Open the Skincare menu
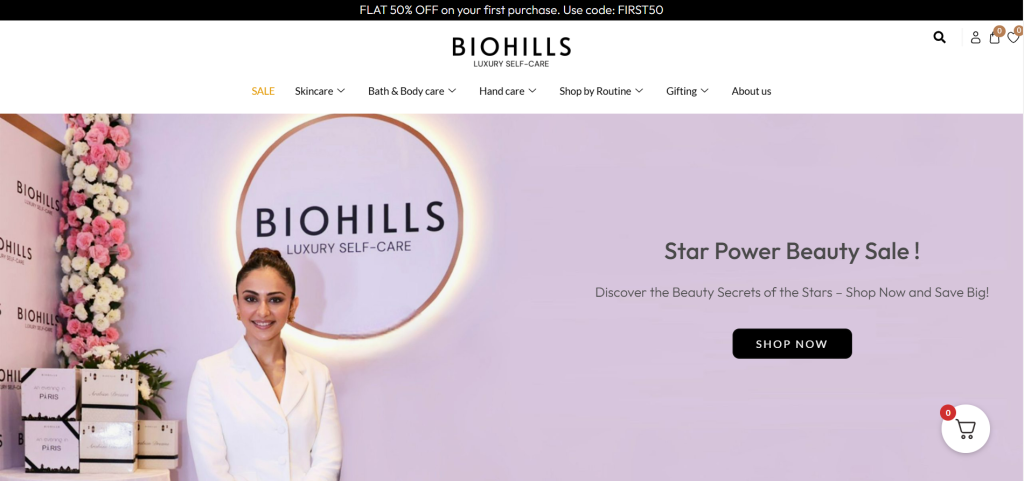The width and height of the screenshot is (1024, 481). tap(314, 91)
